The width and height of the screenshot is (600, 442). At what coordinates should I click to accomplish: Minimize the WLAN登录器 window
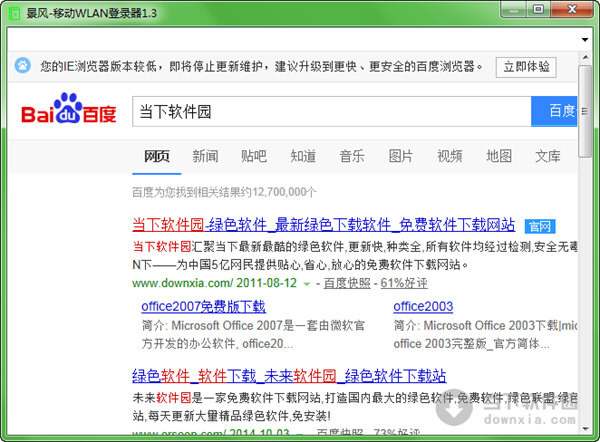[514, 9]
